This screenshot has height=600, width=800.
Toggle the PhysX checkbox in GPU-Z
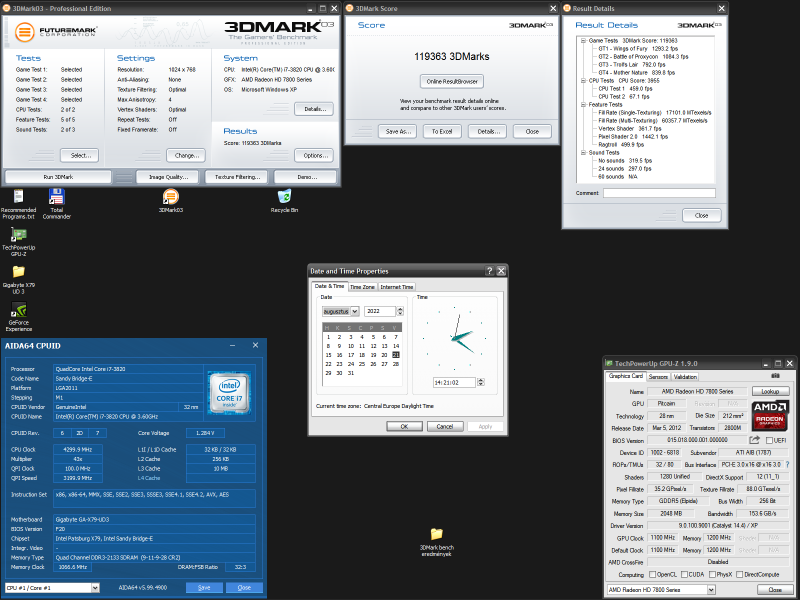tap(712, 574)
